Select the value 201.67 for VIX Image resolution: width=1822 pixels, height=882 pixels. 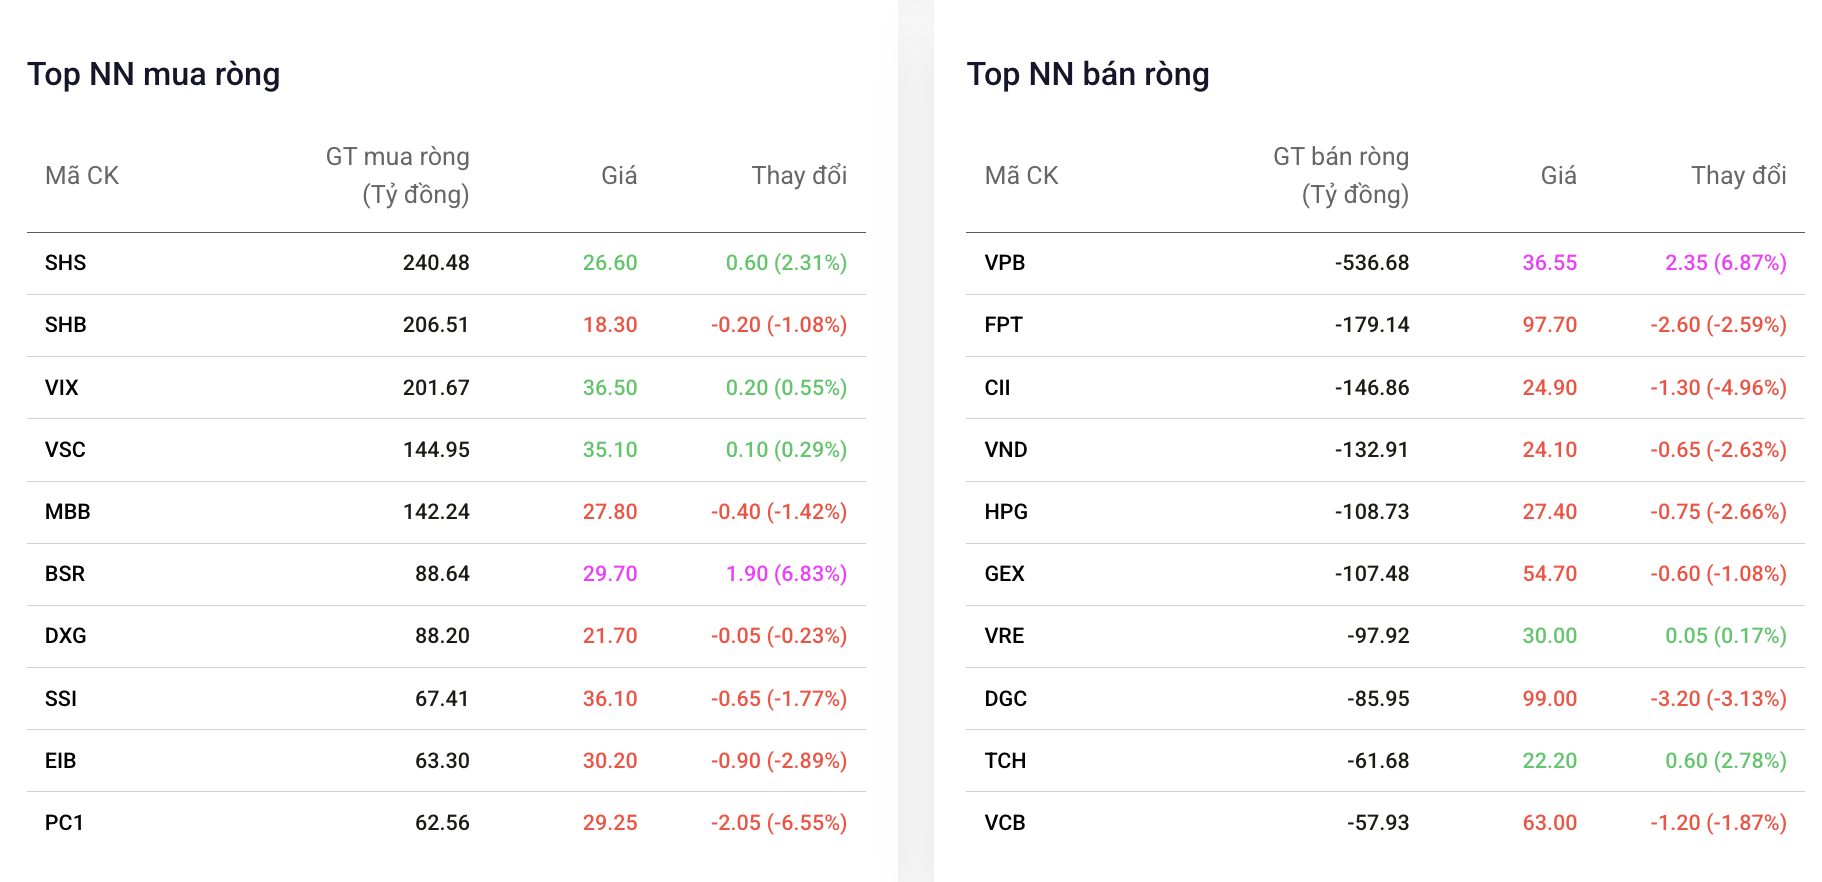436,388
